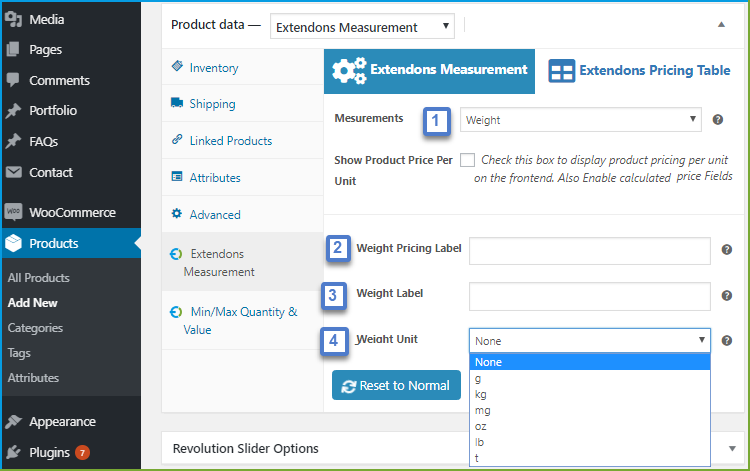750x471 pixels.
Task: Open the Media menu item
Action: pyautogui.click(x=71, y=19)
